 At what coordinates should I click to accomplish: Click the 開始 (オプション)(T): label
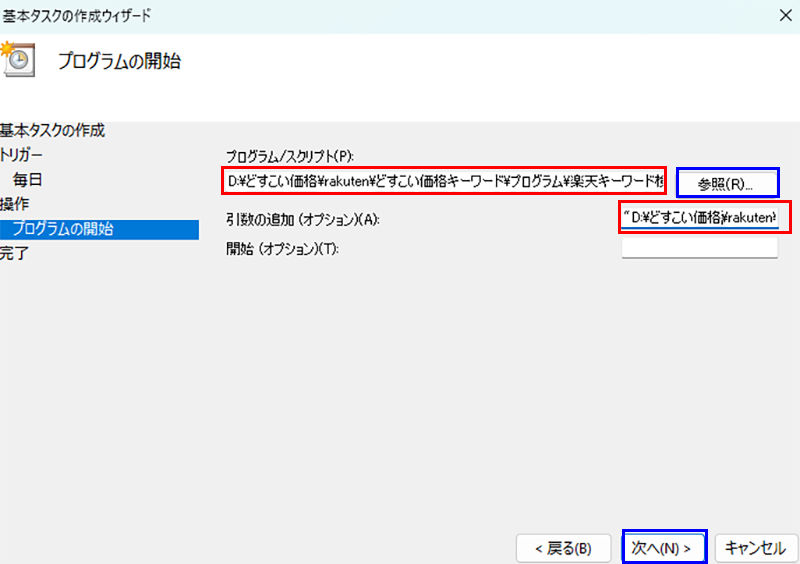click(x=282, y=249)
